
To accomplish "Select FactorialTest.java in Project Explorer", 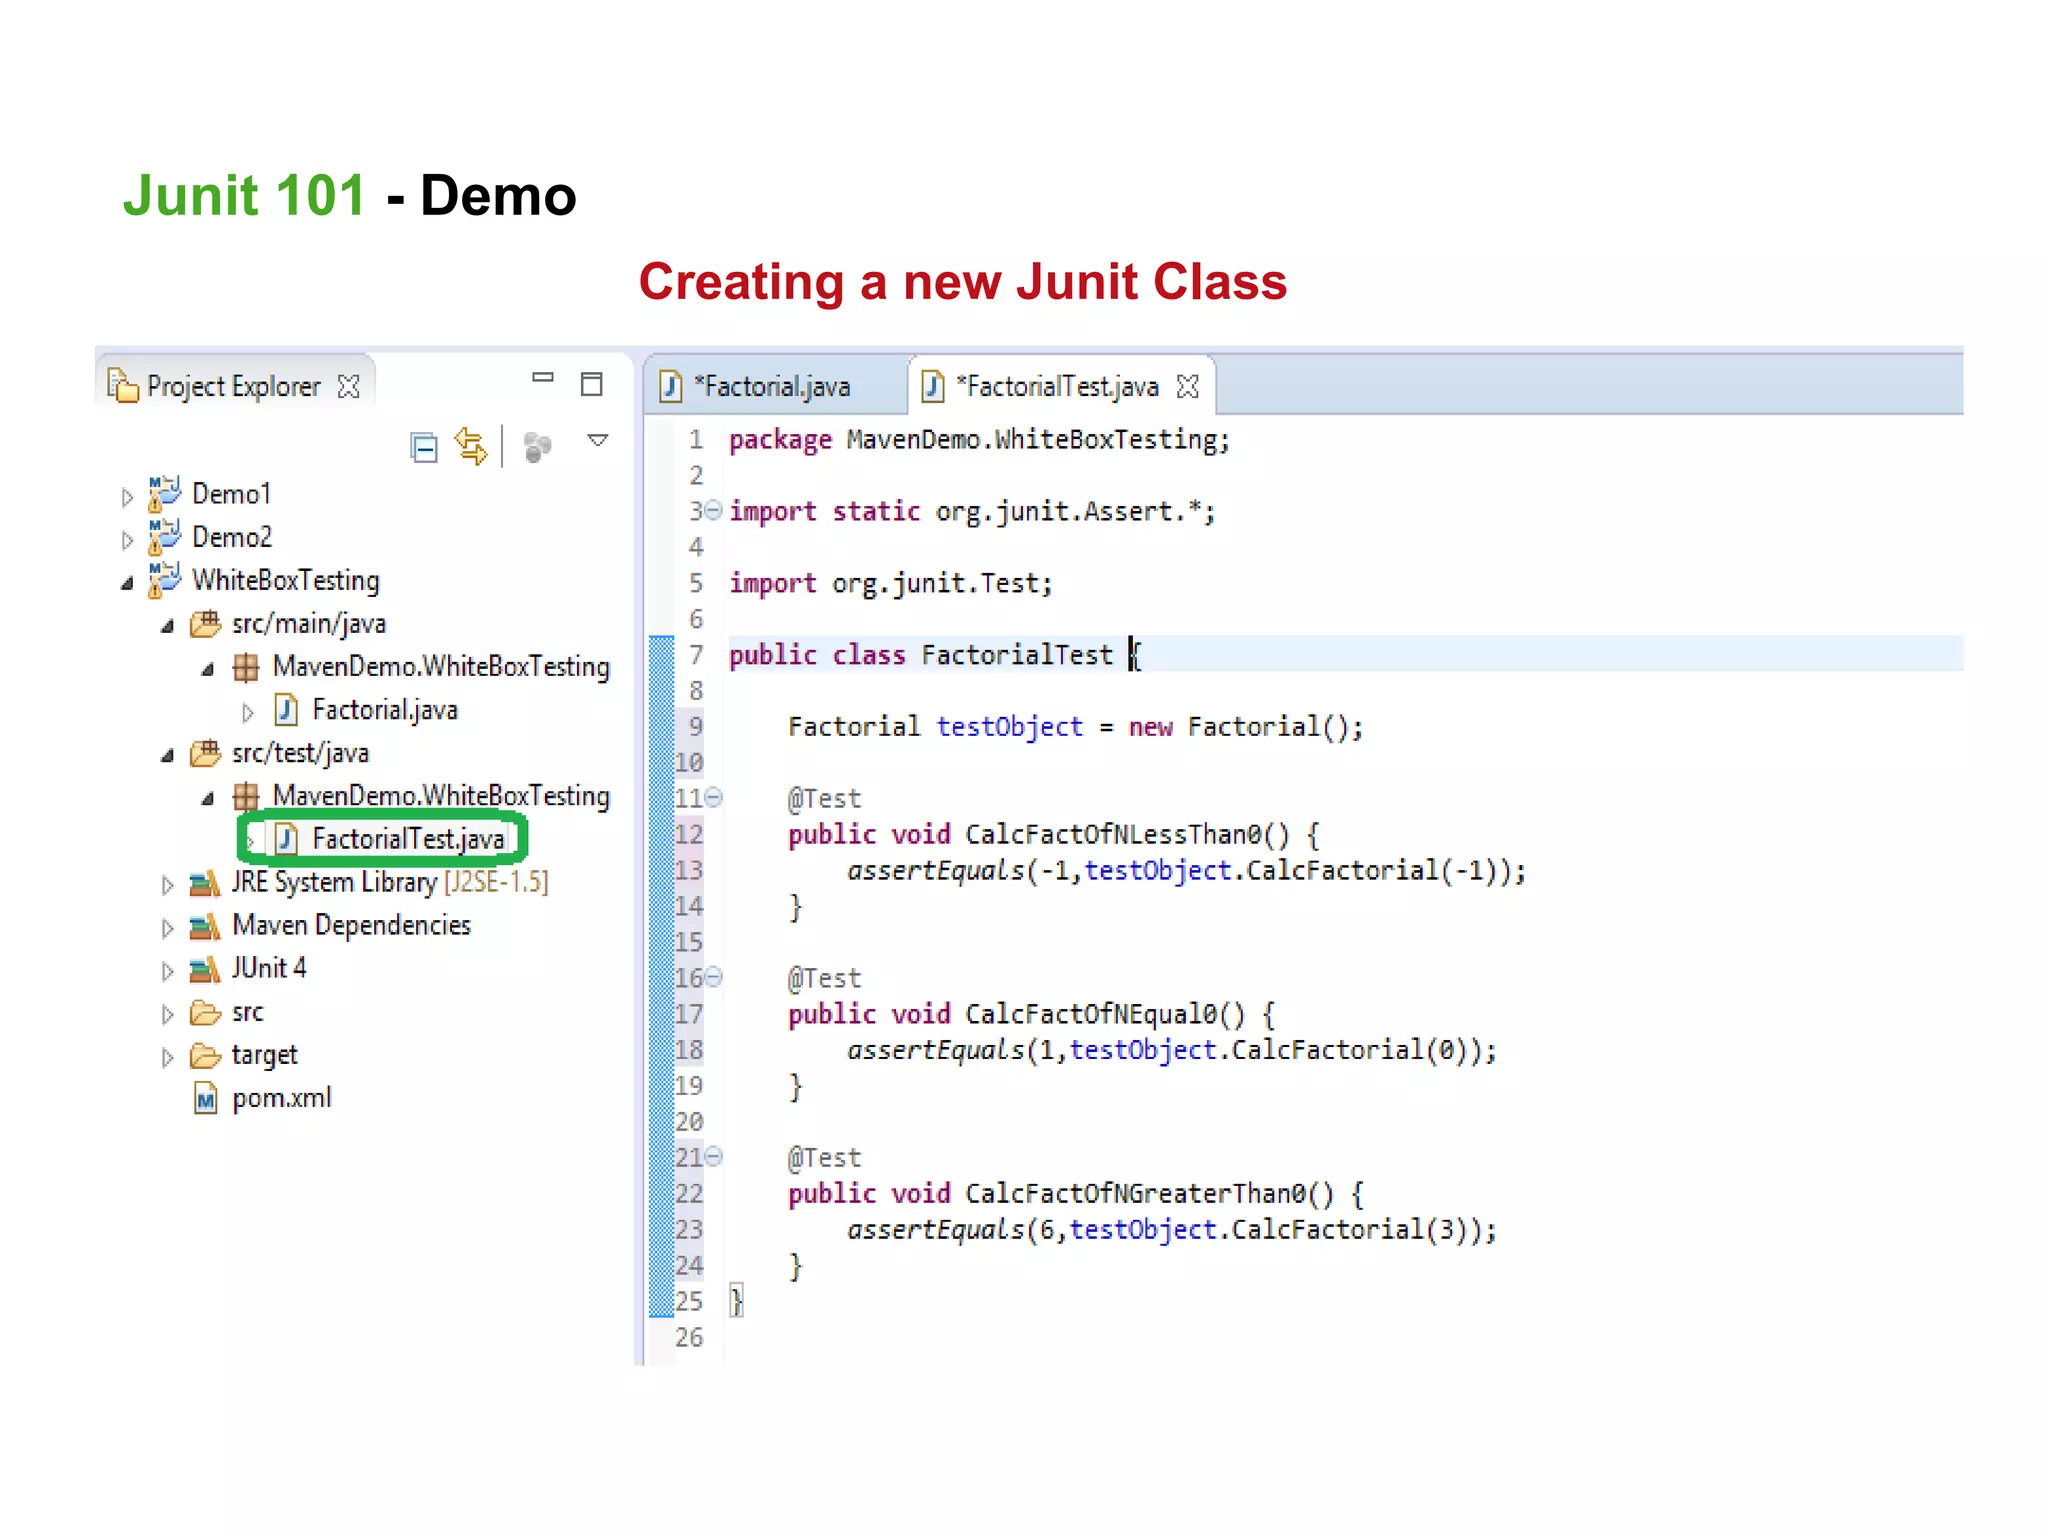I will click(408, 839).
